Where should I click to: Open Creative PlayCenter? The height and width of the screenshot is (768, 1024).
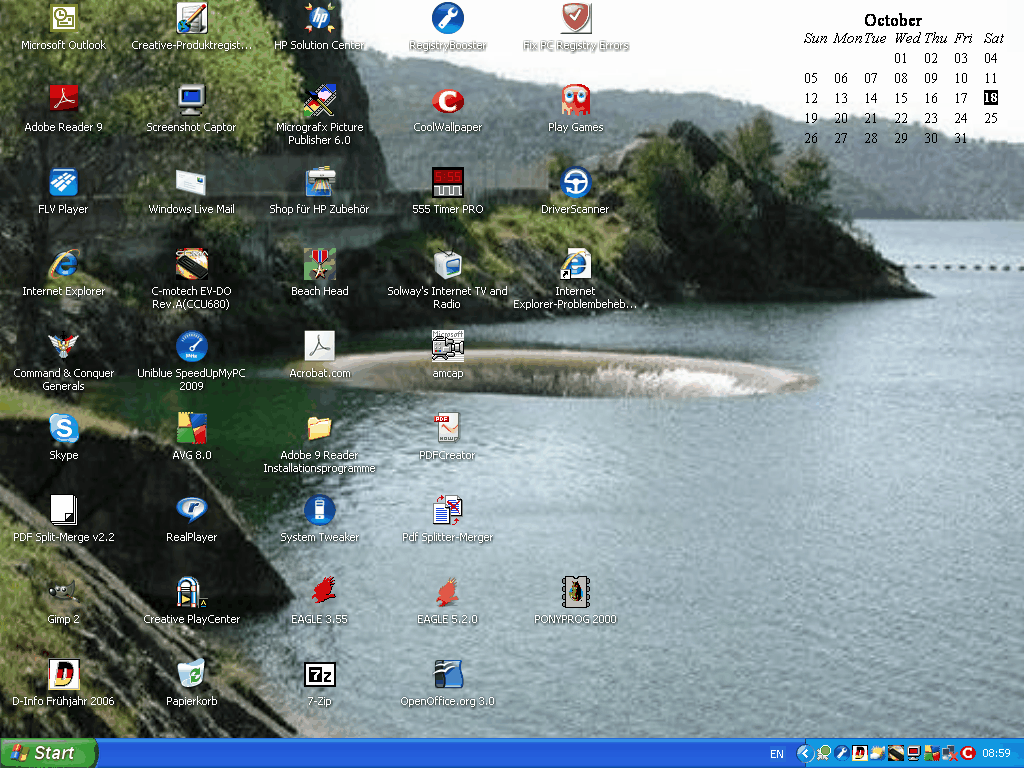tap(191, 592)
